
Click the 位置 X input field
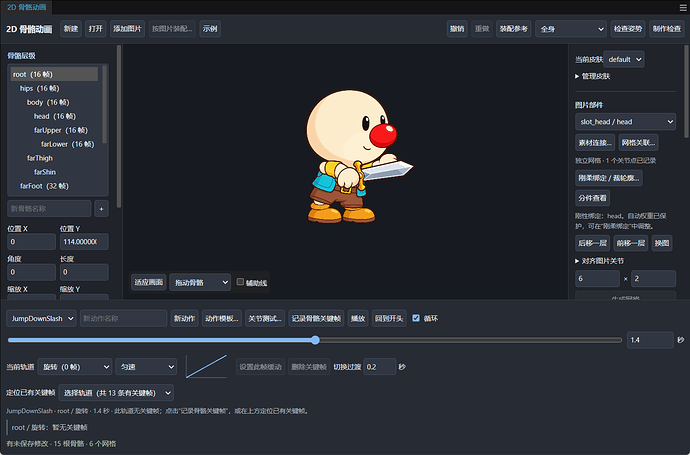(31, 242)
